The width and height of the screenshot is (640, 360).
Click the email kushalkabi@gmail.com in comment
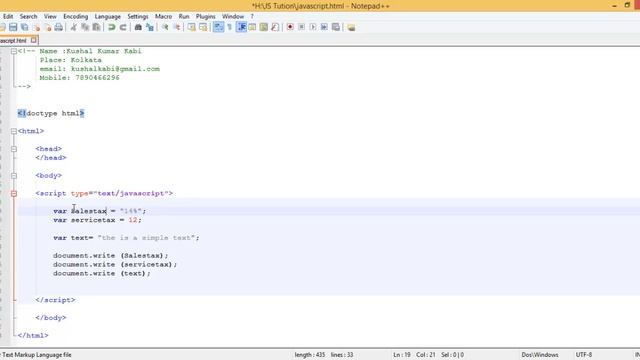pos(116,69)
